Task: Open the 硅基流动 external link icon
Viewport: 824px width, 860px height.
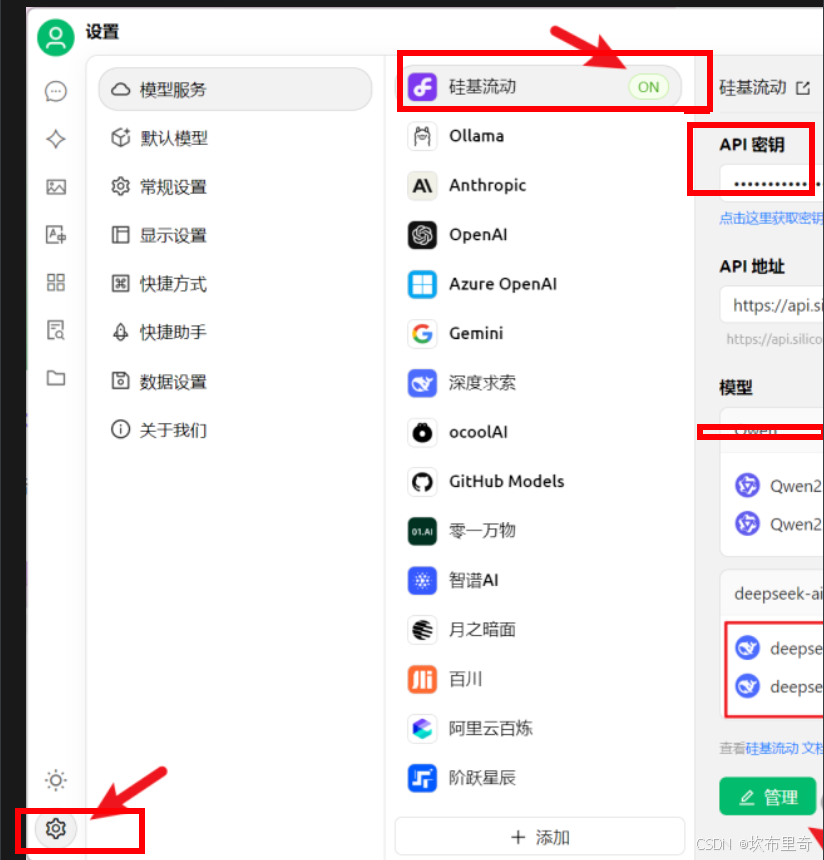Action: 803,88
